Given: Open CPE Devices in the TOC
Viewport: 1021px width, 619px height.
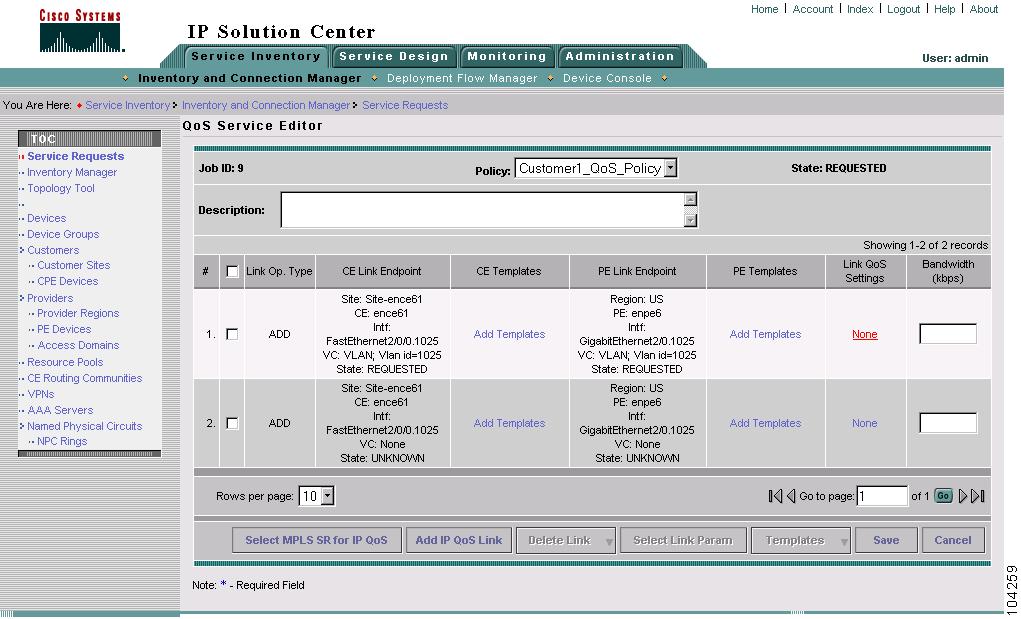Looking at the screenshot, I should click(x=68, y=281).
